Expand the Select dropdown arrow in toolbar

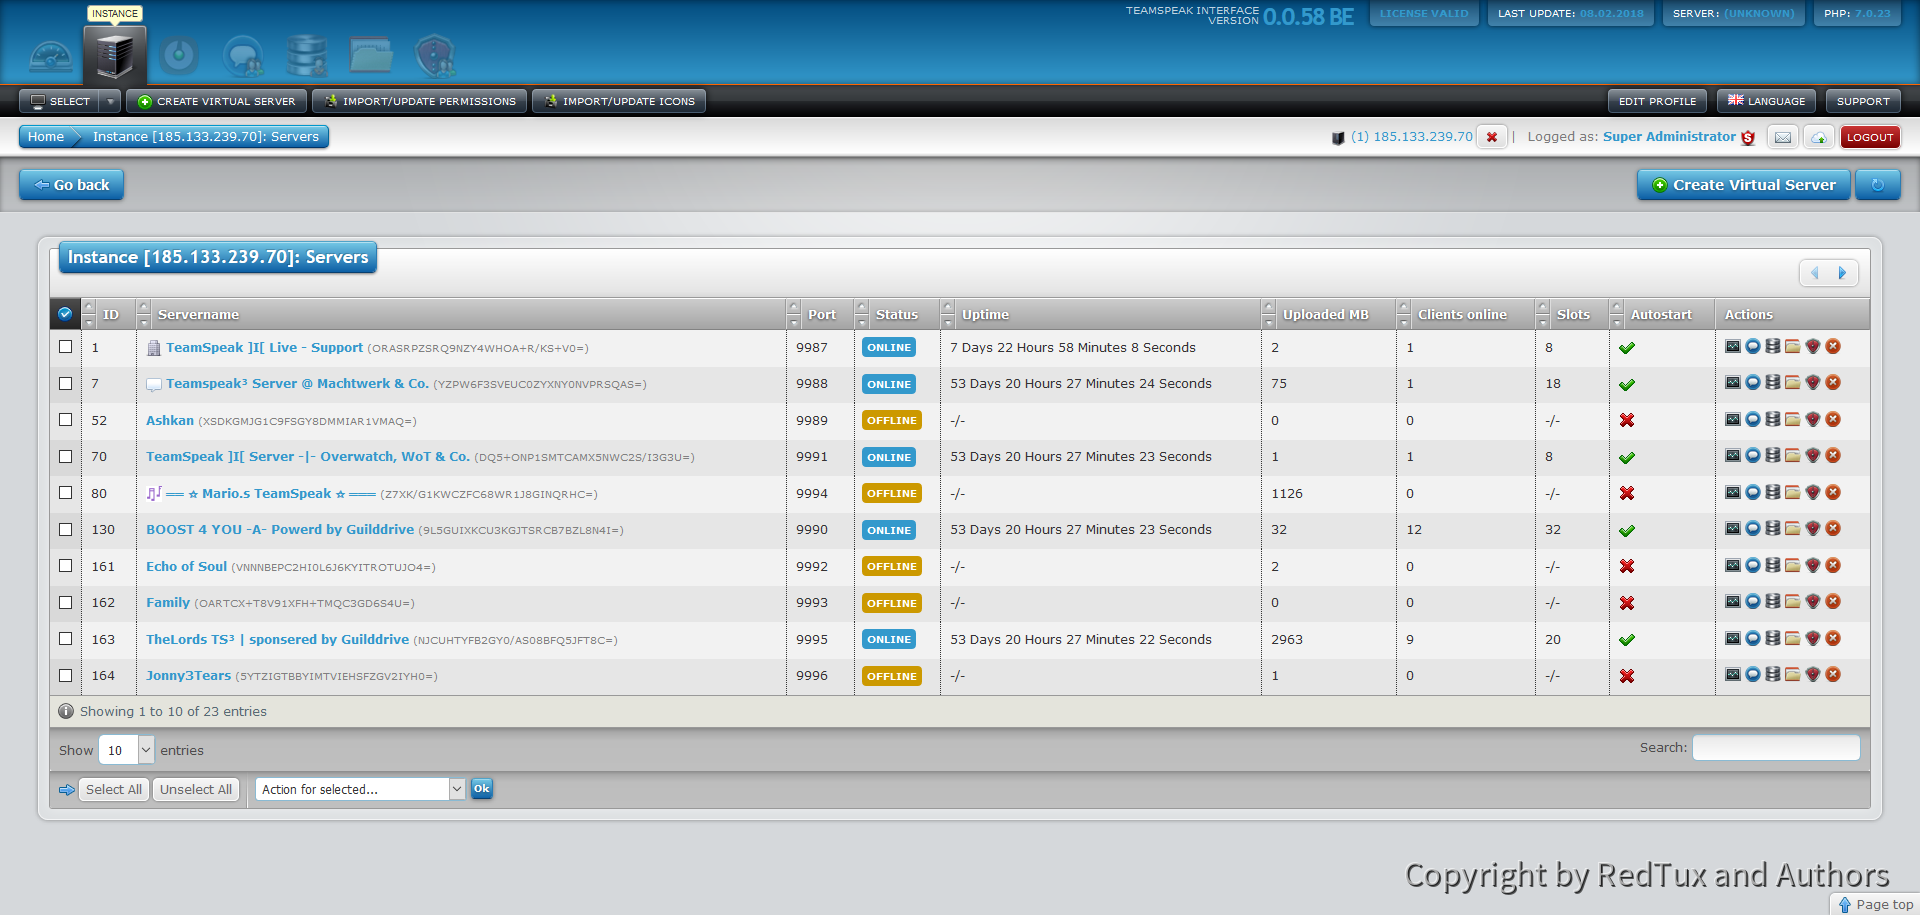point(110,101)
